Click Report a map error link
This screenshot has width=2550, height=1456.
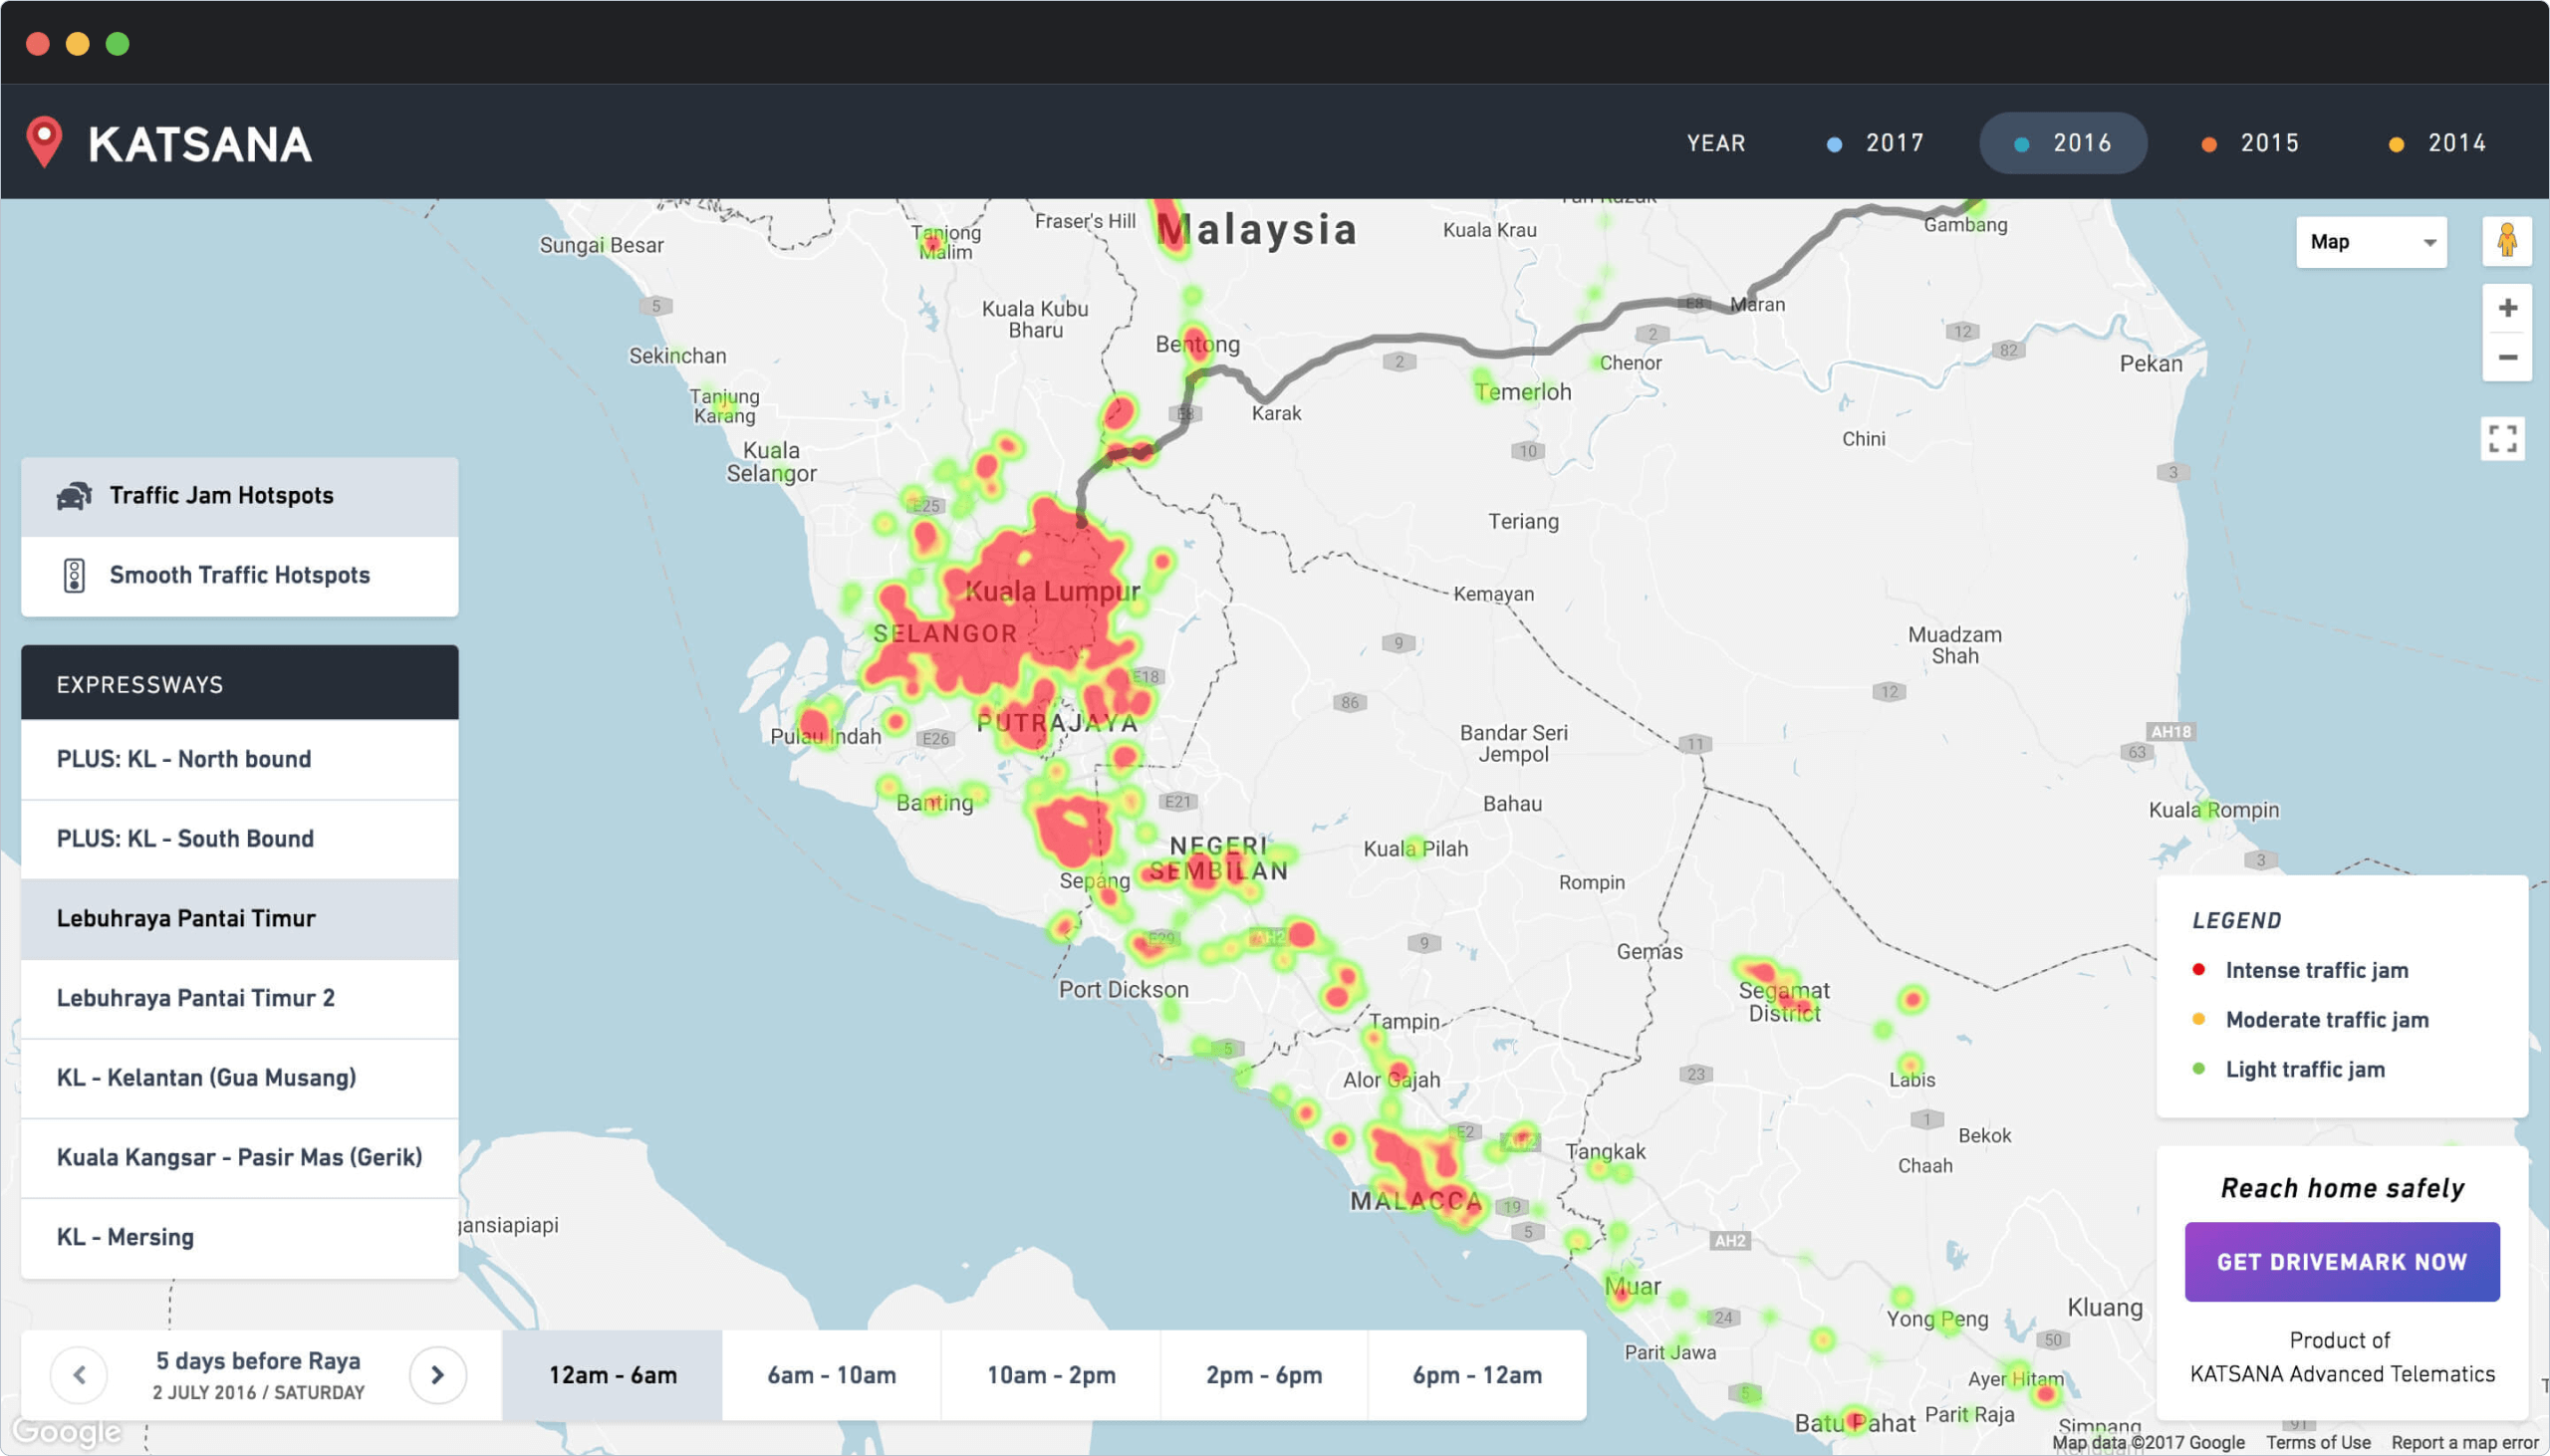point(2465,1442)
